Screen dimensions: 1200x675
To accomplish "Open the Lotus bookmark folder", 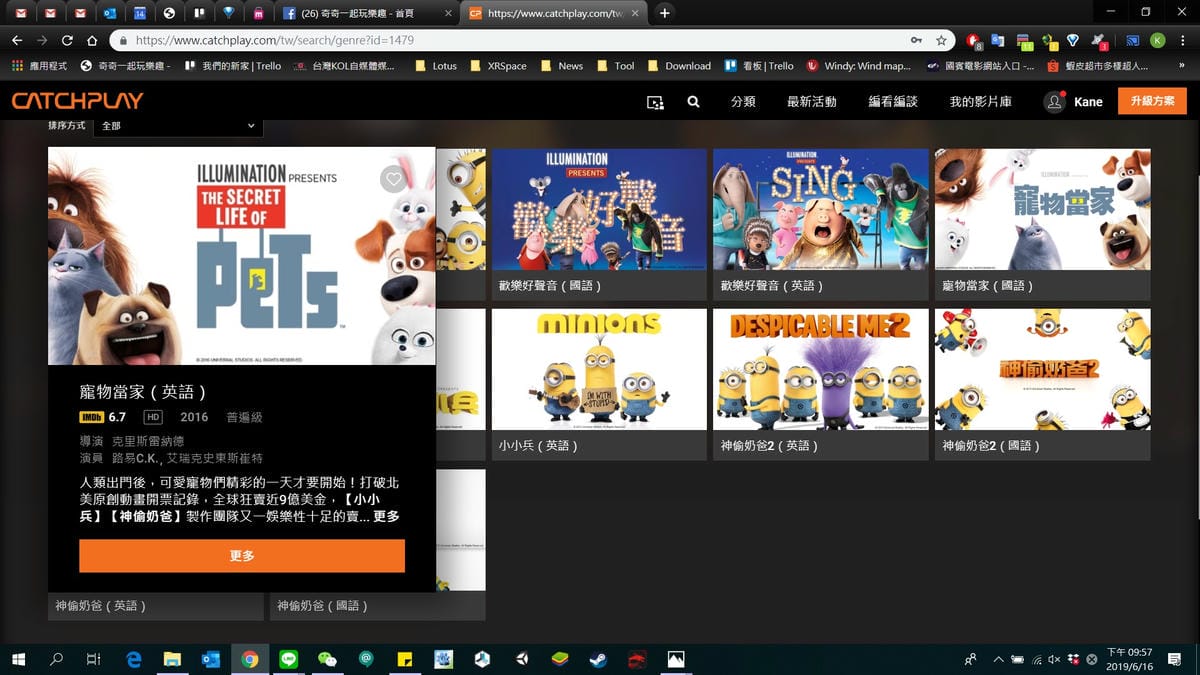I will pos(435,66).
